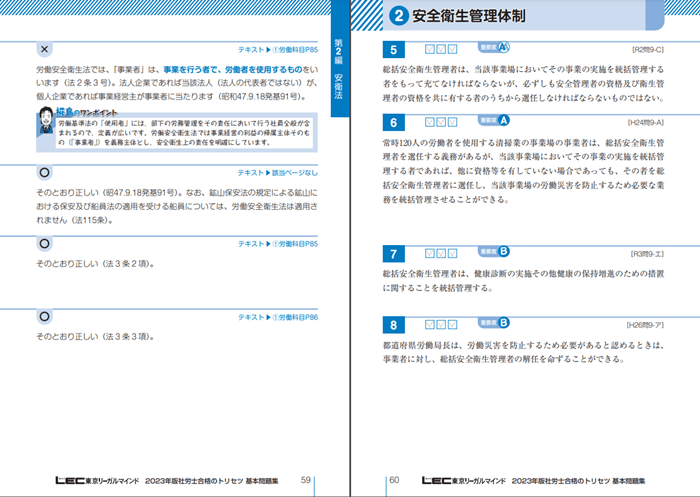This screenshot has width=700, height=497.
Task: Click the ○ mark above 法3条3項 answer
Action: pyautogui.click(x=44, y=317)
